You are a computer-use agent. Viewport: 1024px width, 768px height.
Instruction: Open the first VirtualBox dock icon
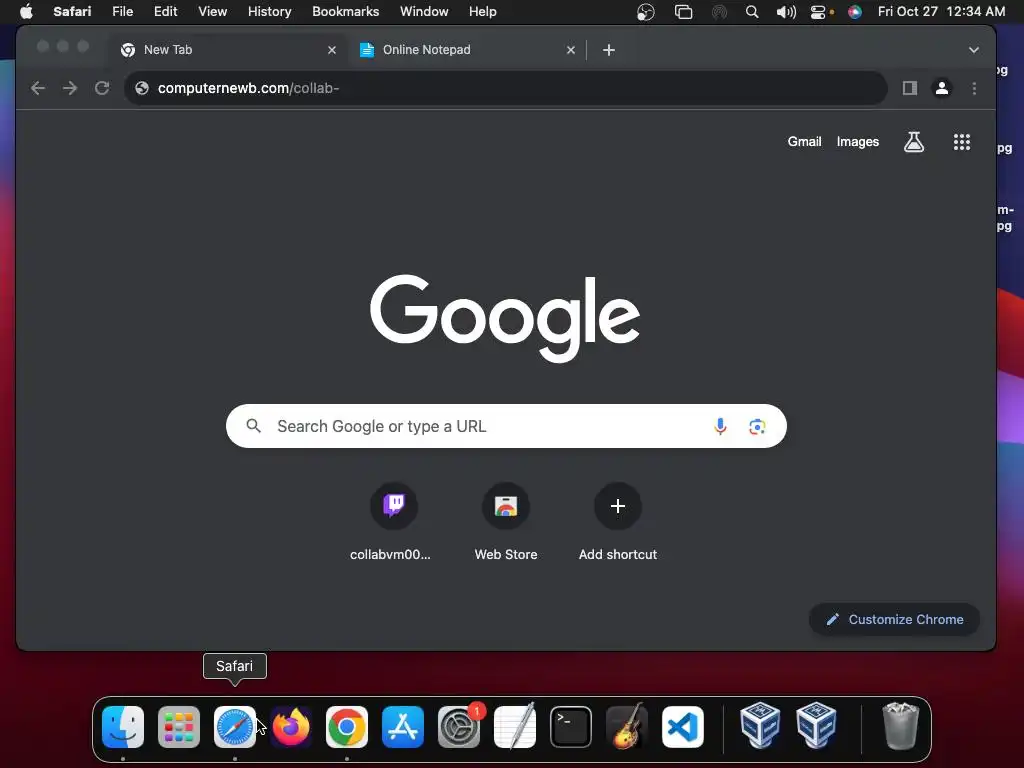pyautogui.click(x=760, y=726)
